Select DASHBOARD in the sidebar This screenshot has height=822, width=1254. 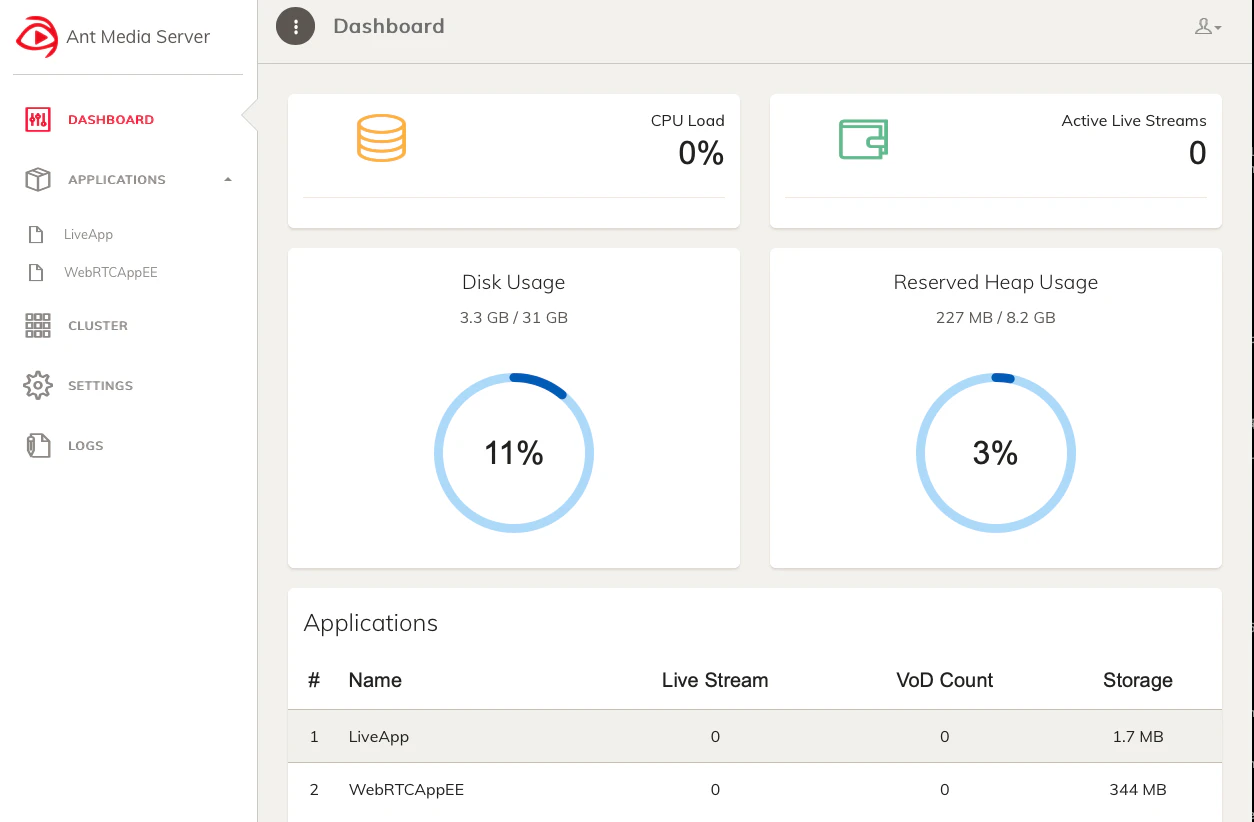tap(111, 120)
